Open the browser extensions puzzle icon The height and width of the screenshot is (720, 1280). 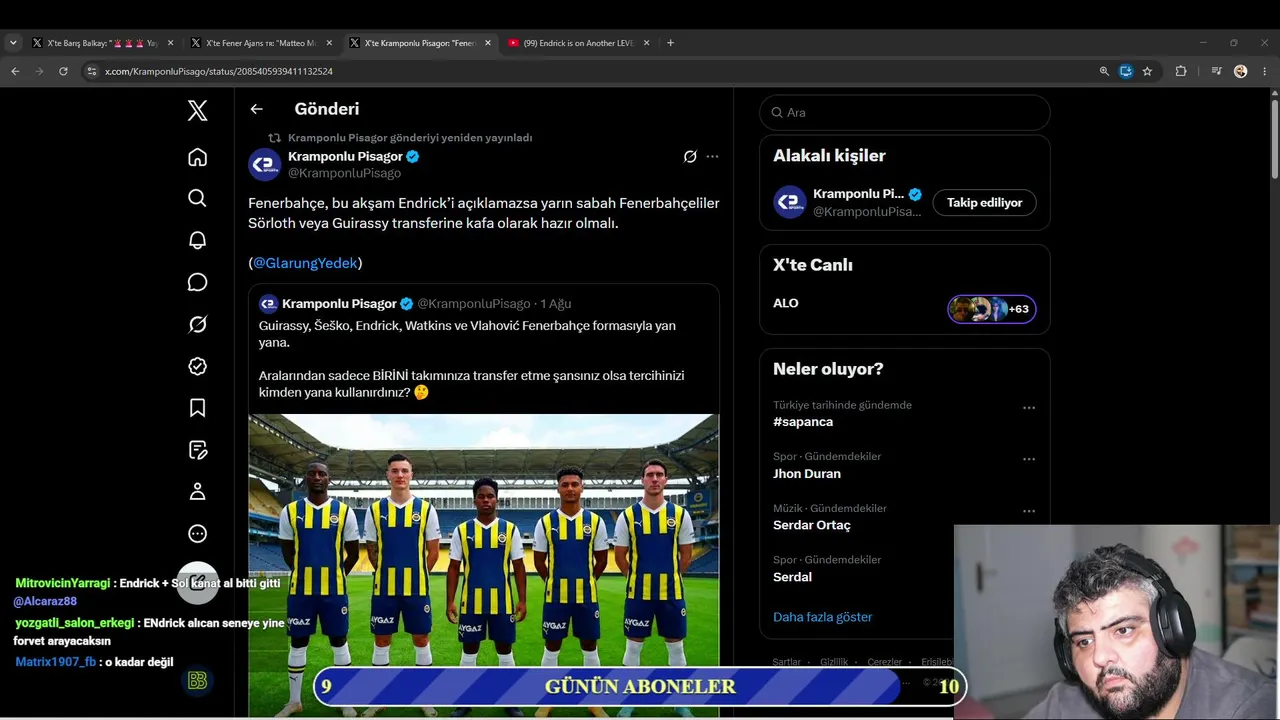tap(1181, 71)
